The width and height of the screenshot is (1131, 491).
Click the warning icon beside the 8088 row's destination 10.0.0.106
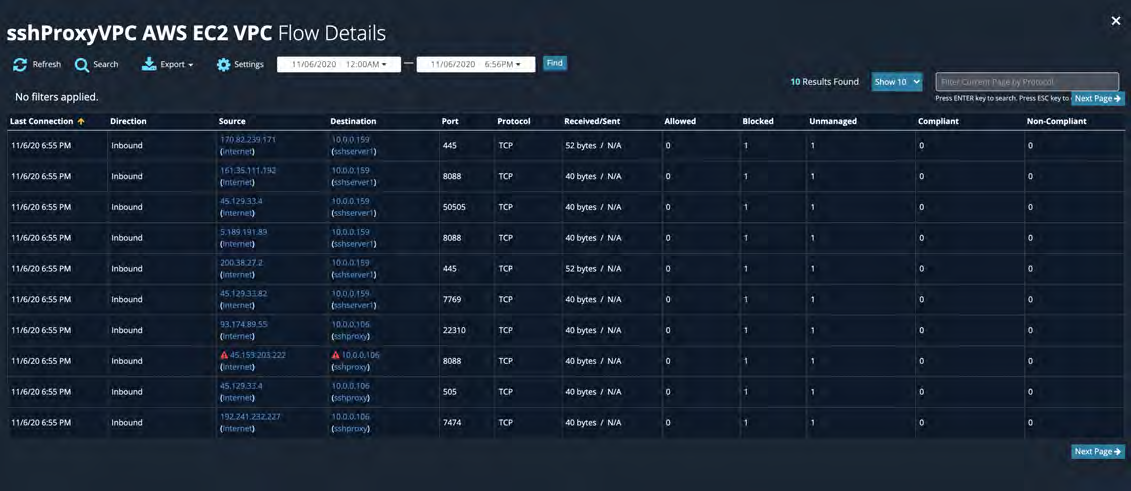click(335, 355)
